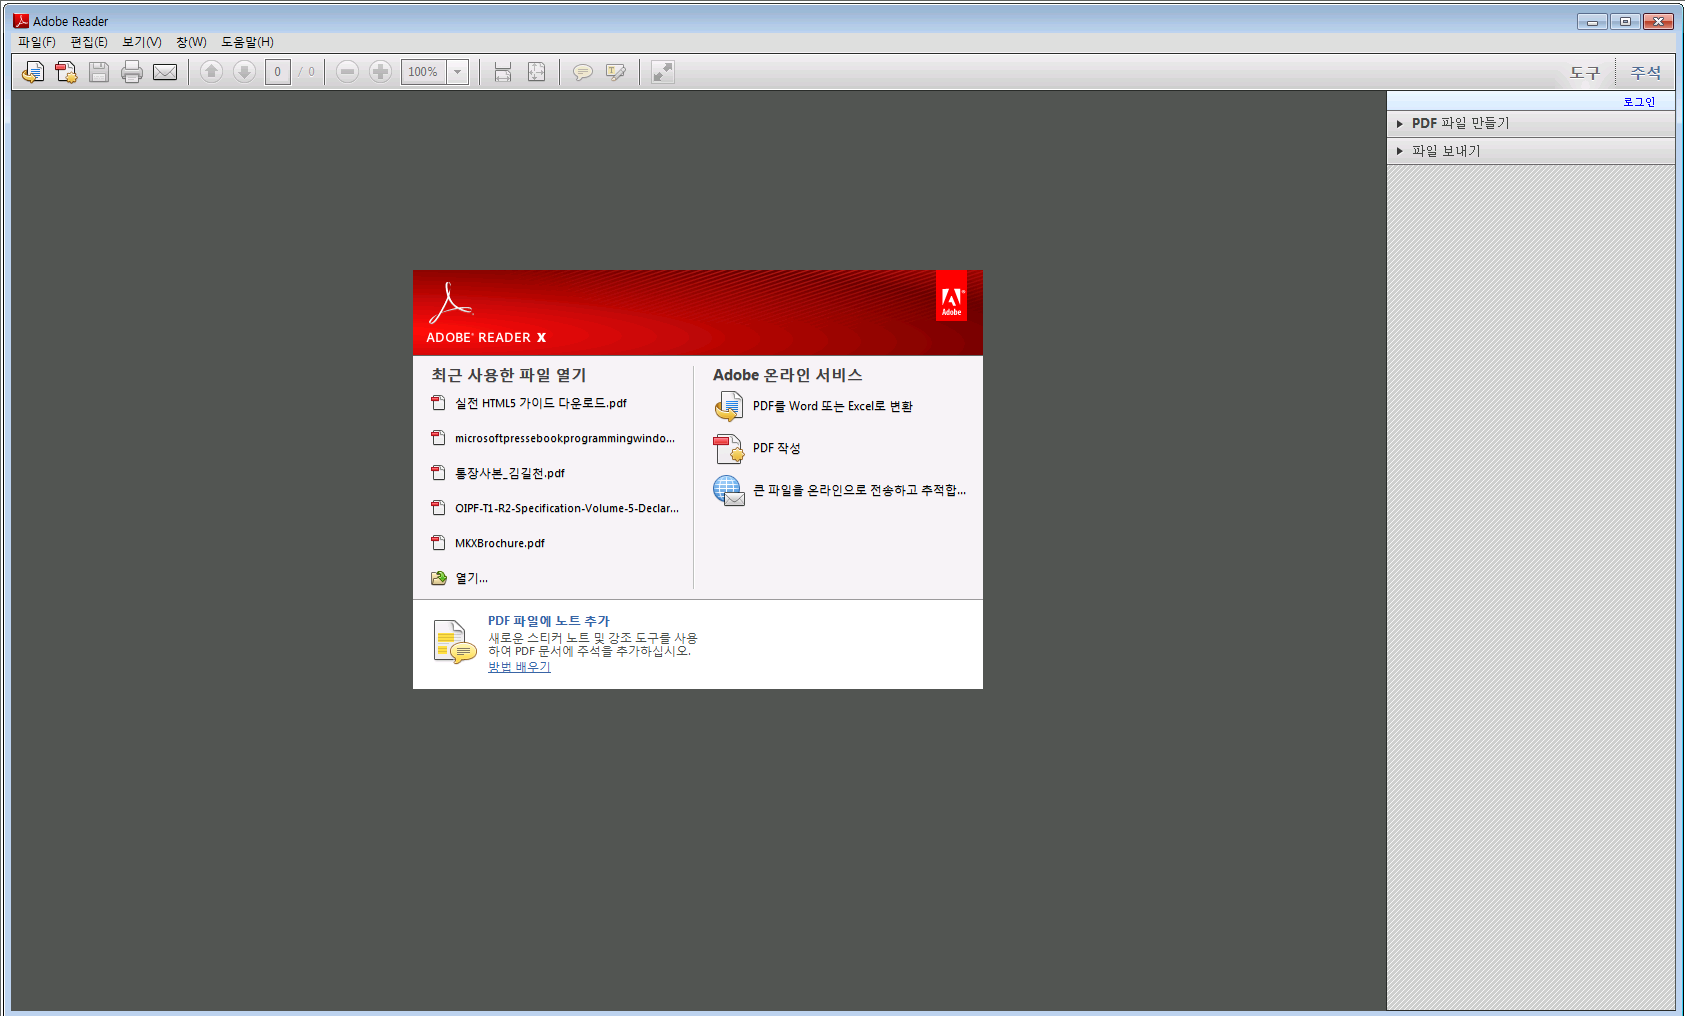This screenshot has height=1016, width=1685.
Task: Click the zoom in plus button
Action: point(380,72)
